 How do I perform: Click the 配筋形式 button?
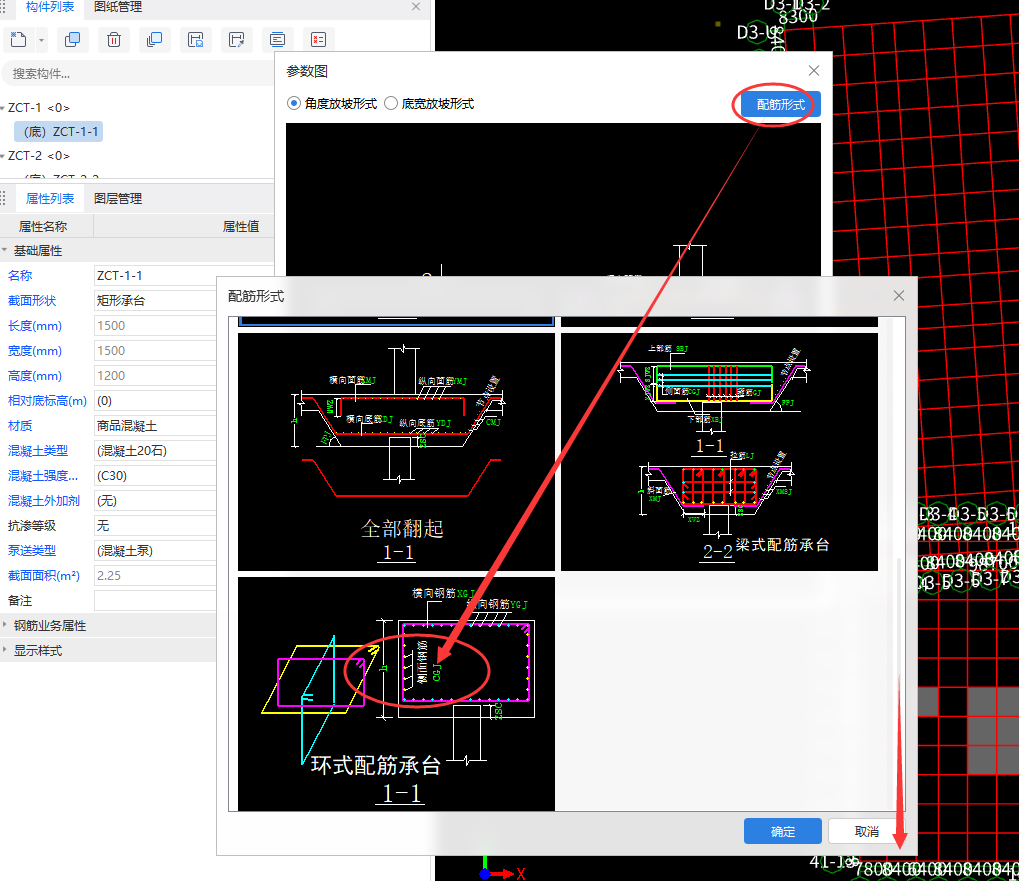point(780,105)
